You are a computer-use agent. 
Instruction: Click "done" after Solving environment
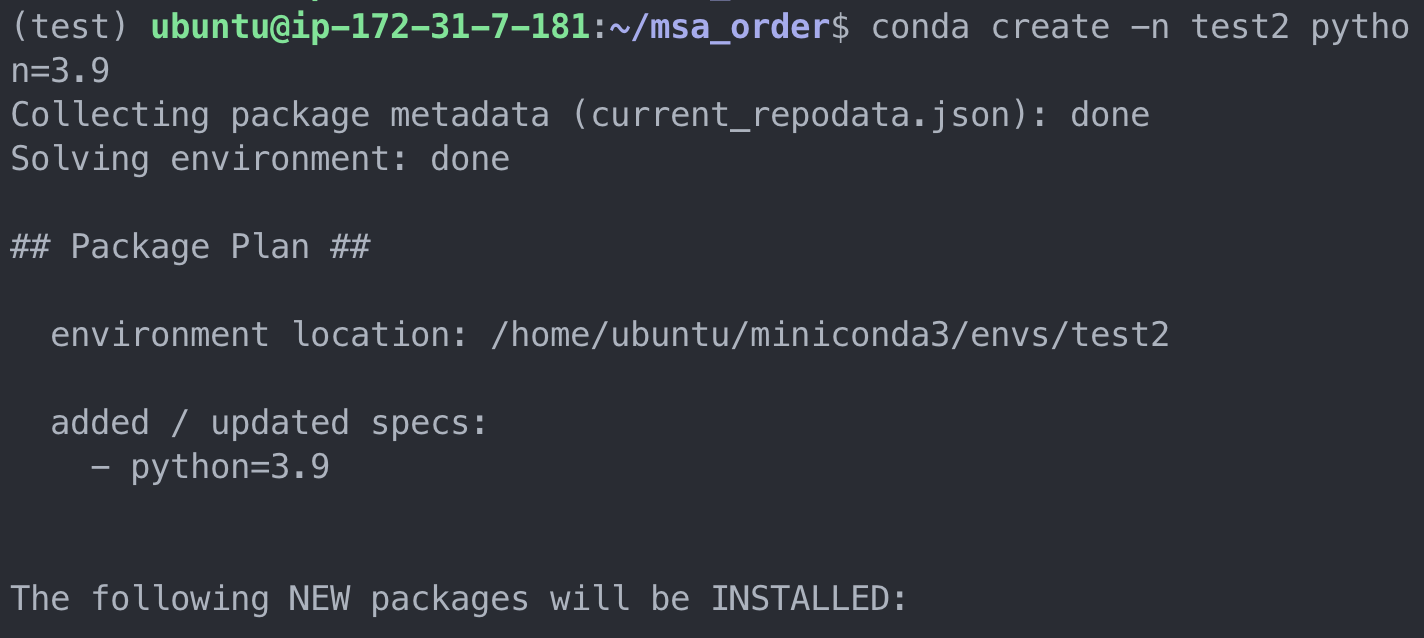(x=470, y=159)
